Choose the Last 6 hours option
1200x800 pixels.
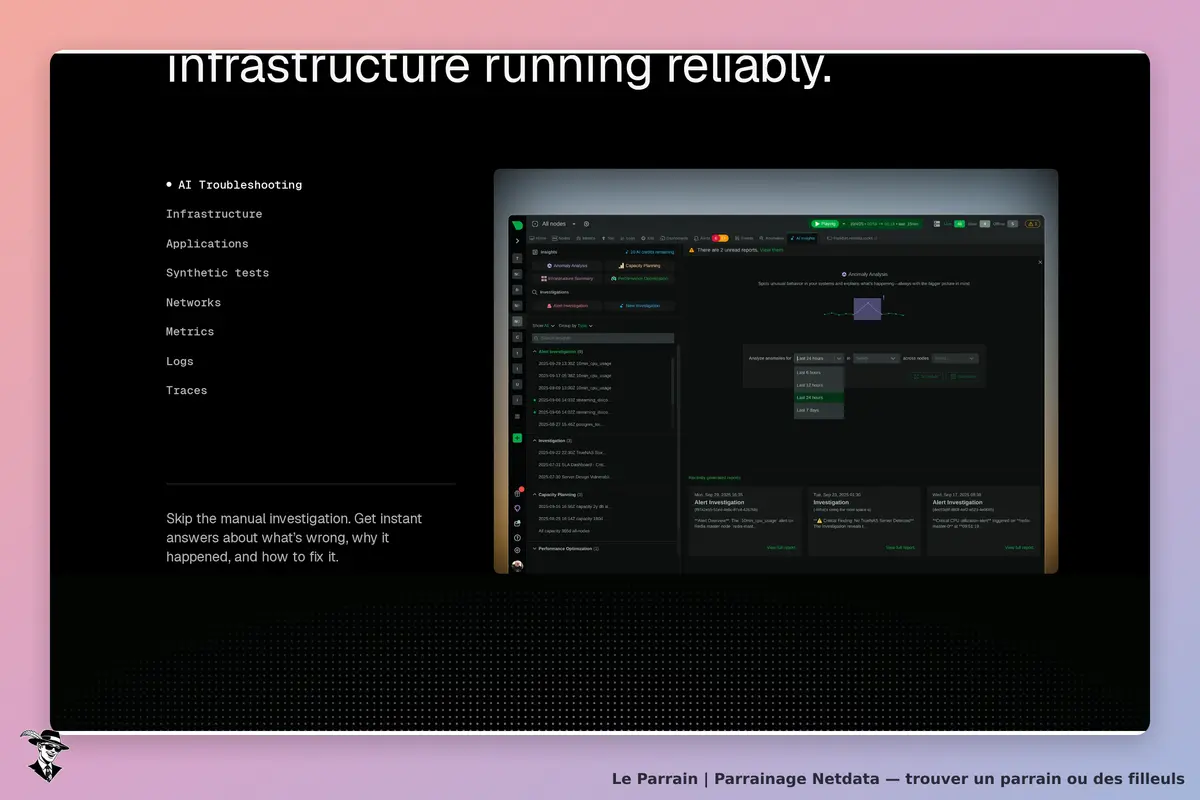[819, 372]
